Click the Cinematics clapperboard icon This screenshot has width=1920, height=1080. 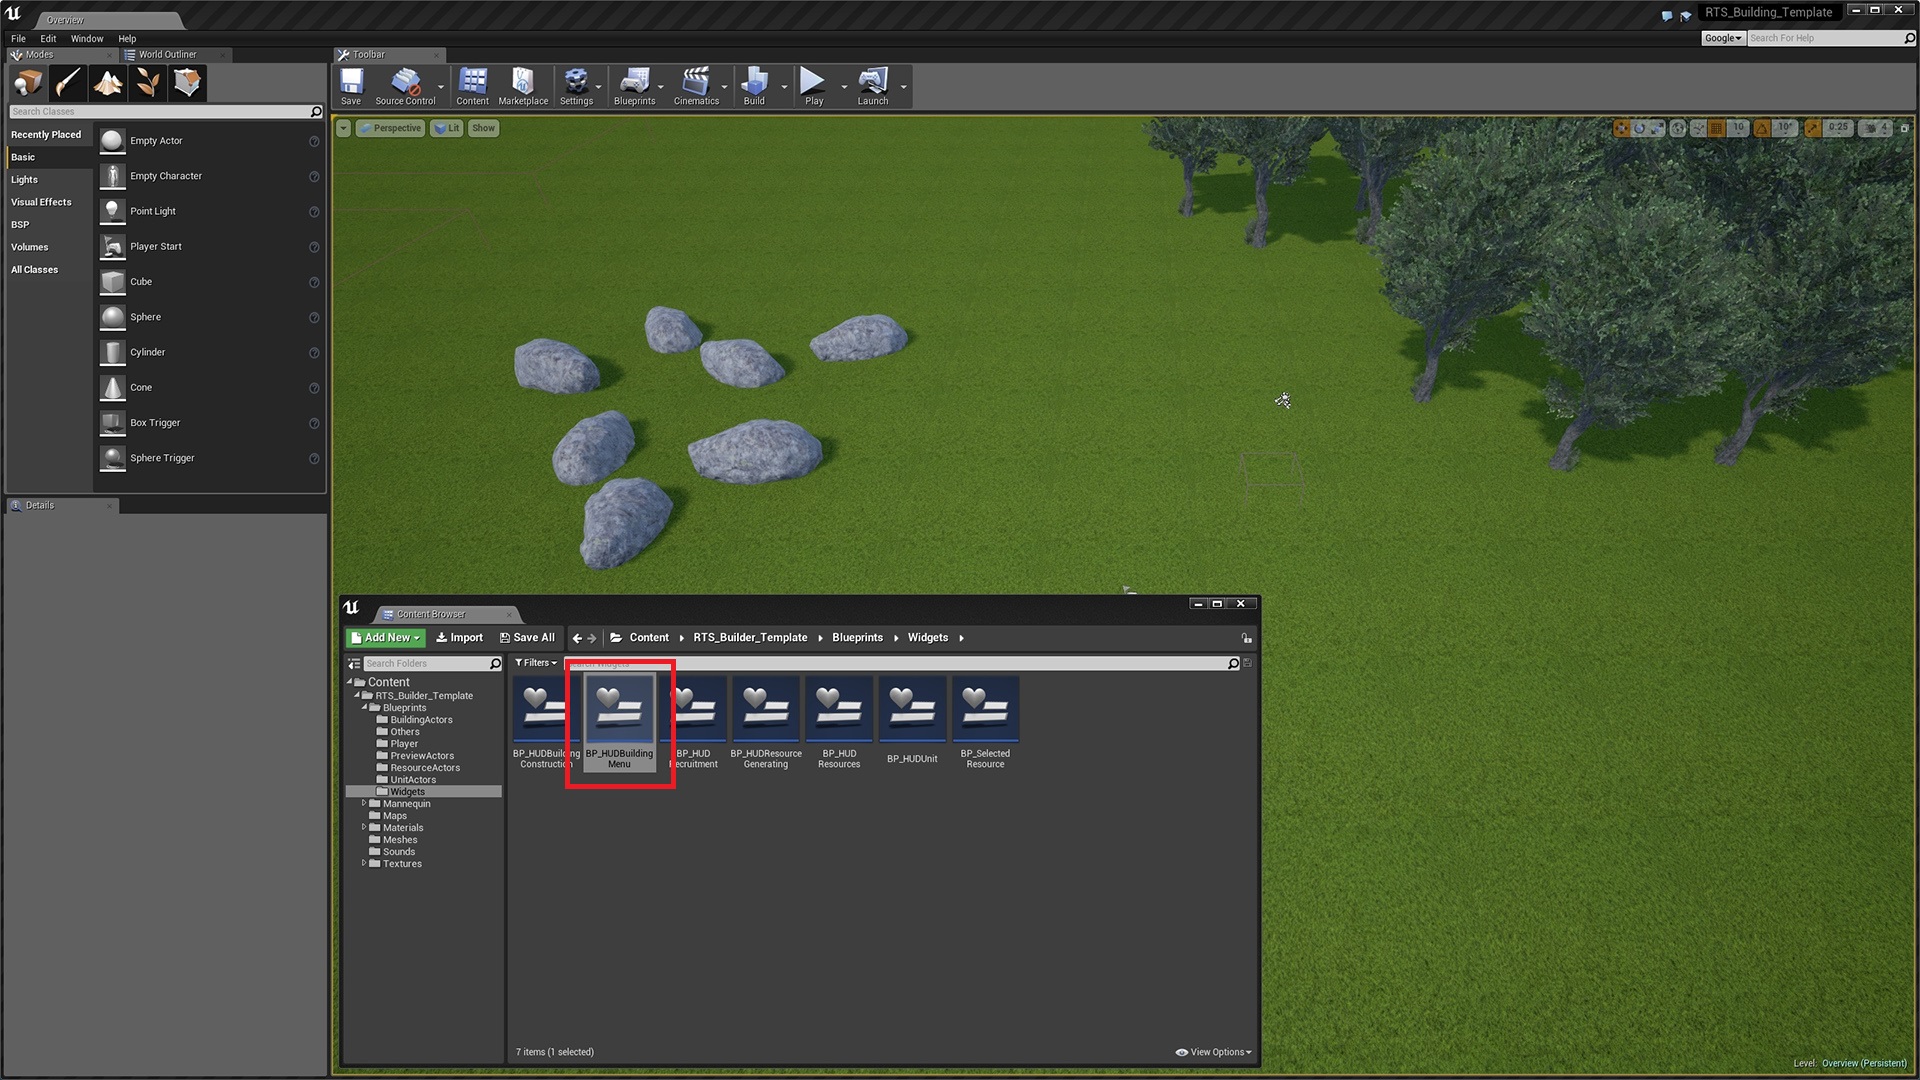[696, 85]
